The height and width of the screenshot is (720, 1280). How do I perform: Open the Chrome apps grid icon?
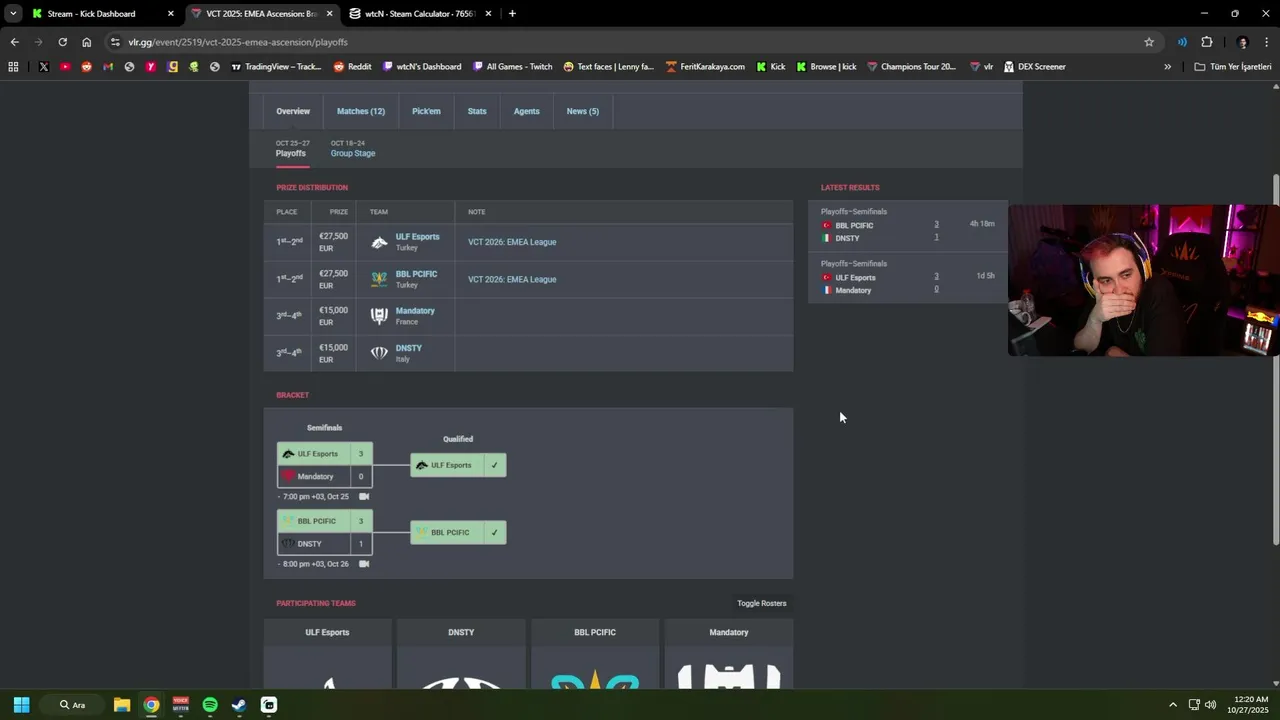(13, 67)
